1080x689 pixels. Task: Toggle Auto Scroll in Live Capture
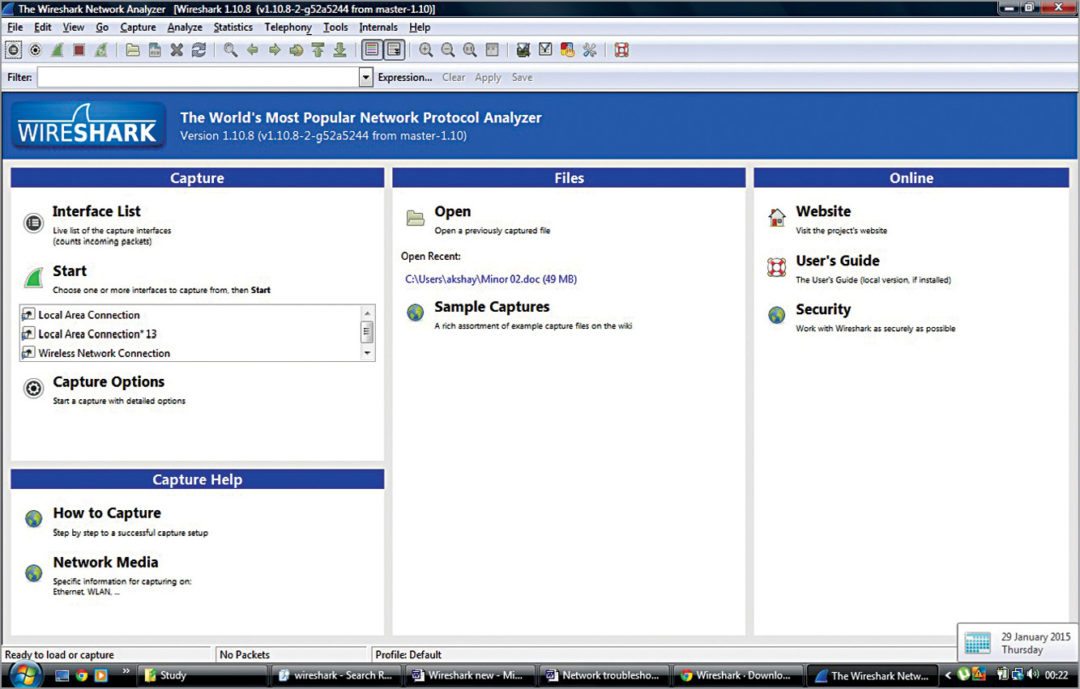tap(393, 49)
